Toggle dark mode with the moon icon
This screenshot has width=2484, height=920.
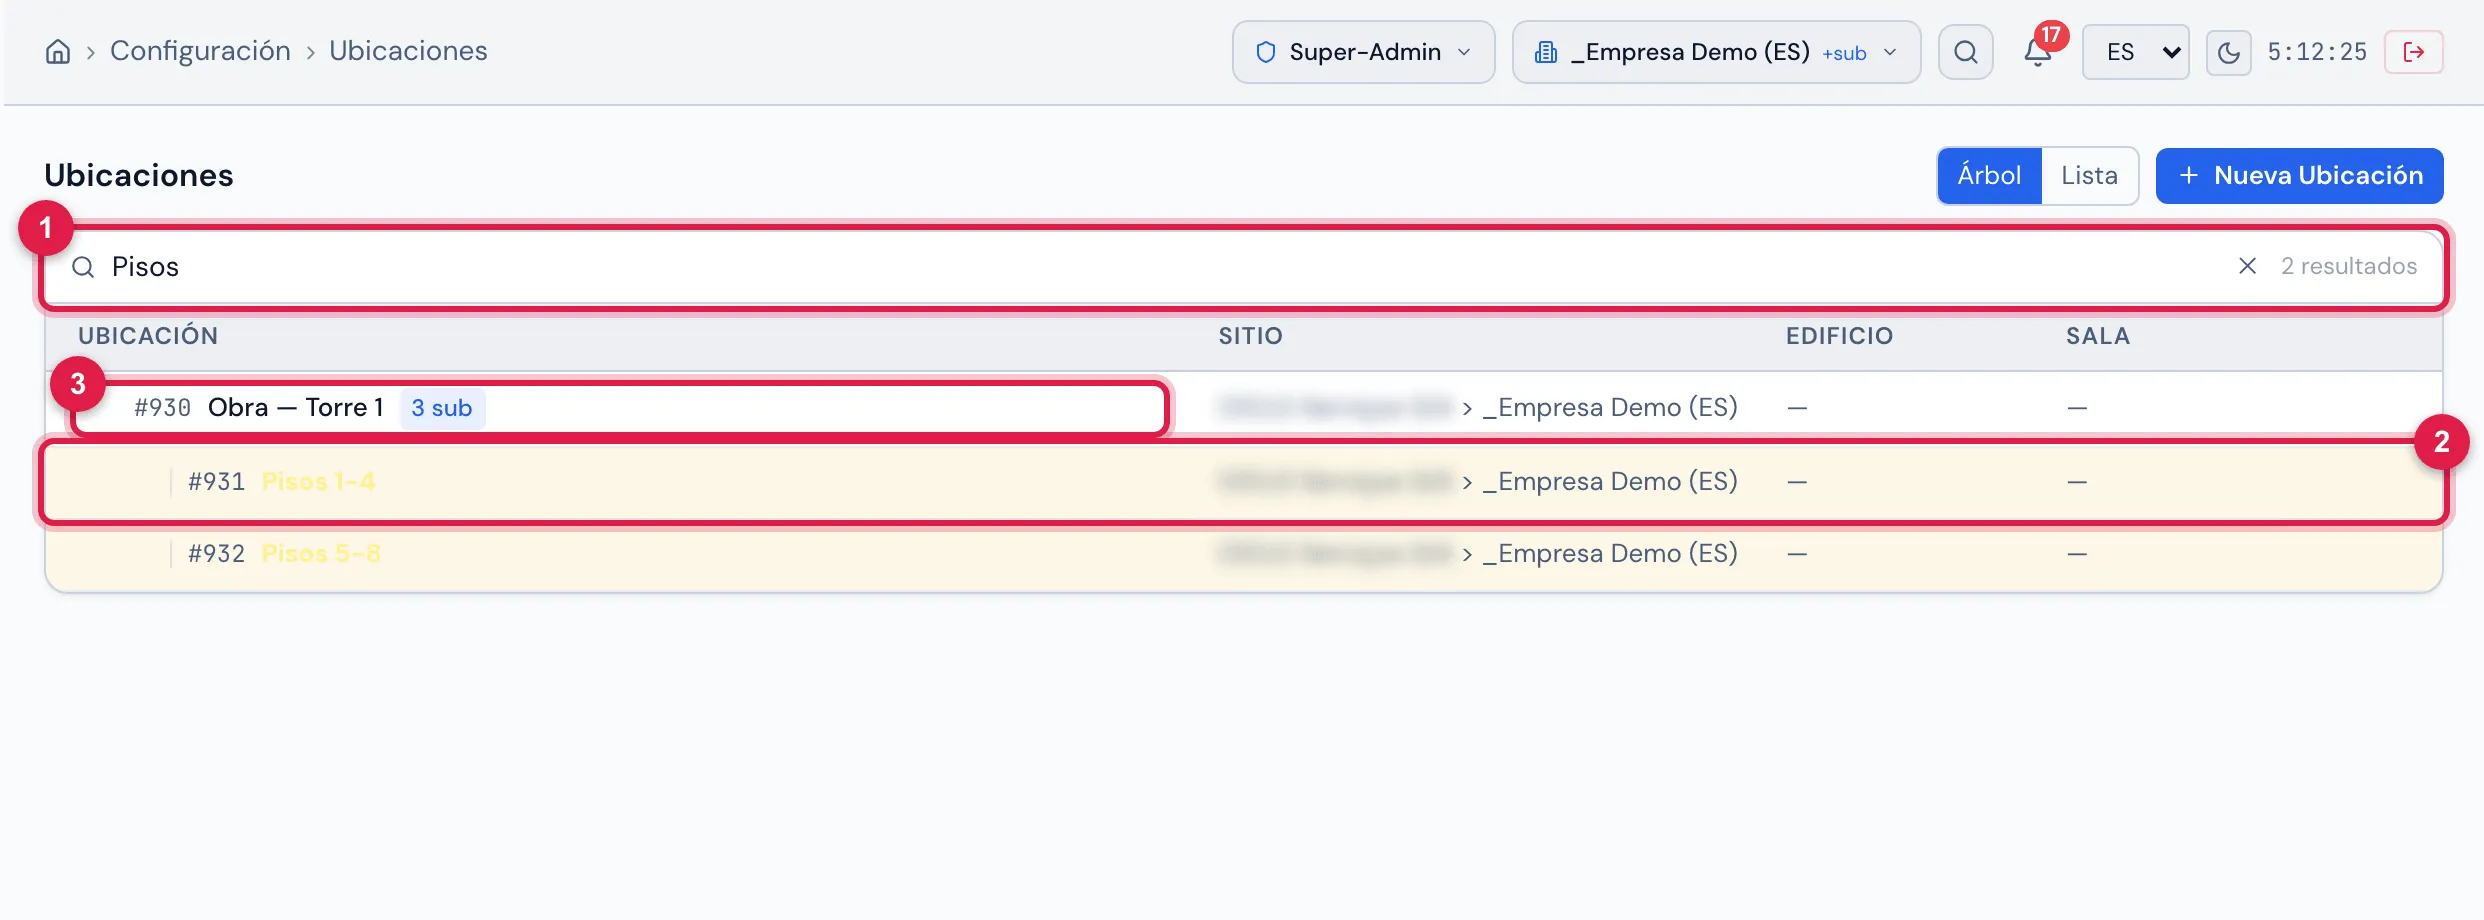[2228, 52]
